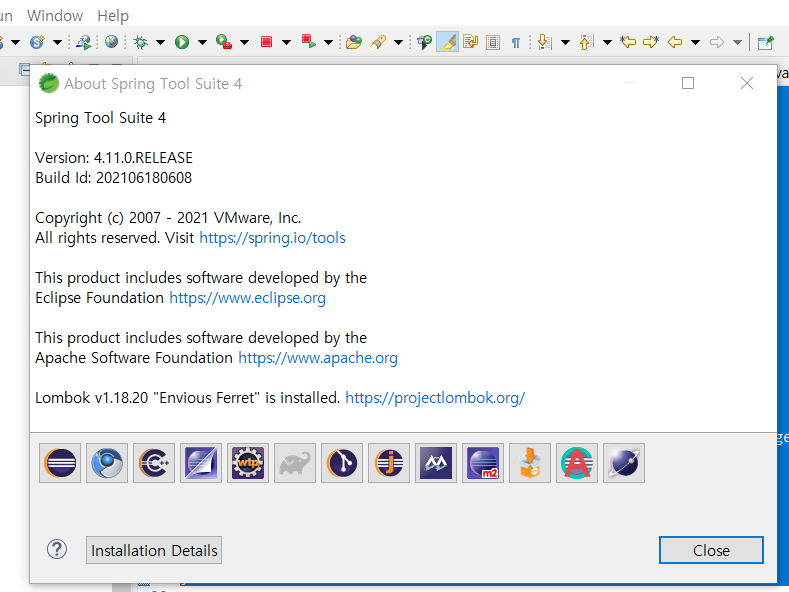Open dropdown beside the flashlight Search icon
This screenshot has height=592, width=789.
(x=399, y=42)
